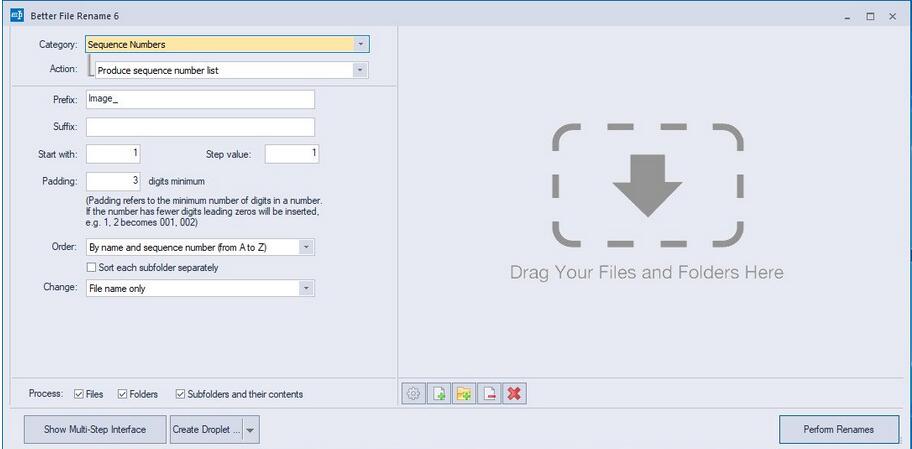912x449 pixels.
Task: Click the add folder icon with green plus
Action: [x=464, y=394]
